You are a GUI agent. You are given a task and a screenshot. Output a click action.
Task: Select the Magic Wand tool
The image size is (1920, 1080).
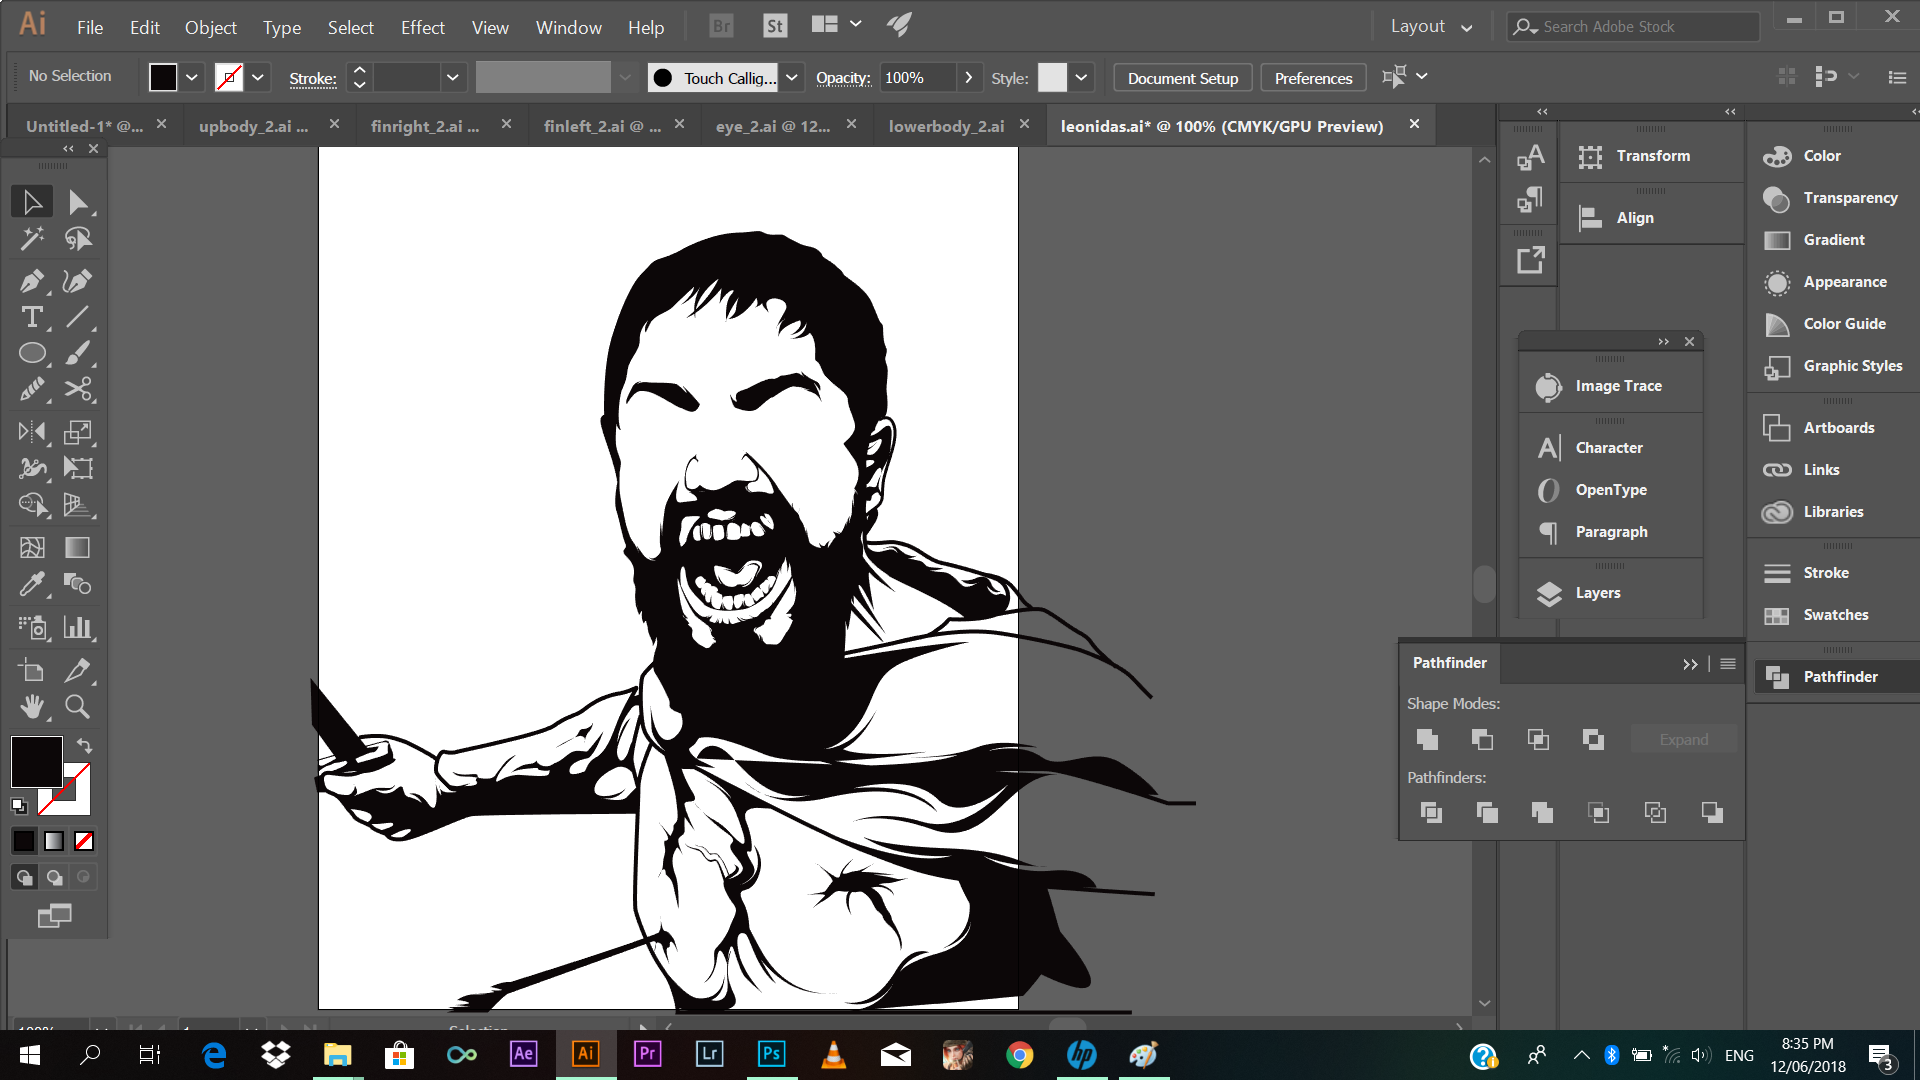pyautogui.click(x=31, y=239)
